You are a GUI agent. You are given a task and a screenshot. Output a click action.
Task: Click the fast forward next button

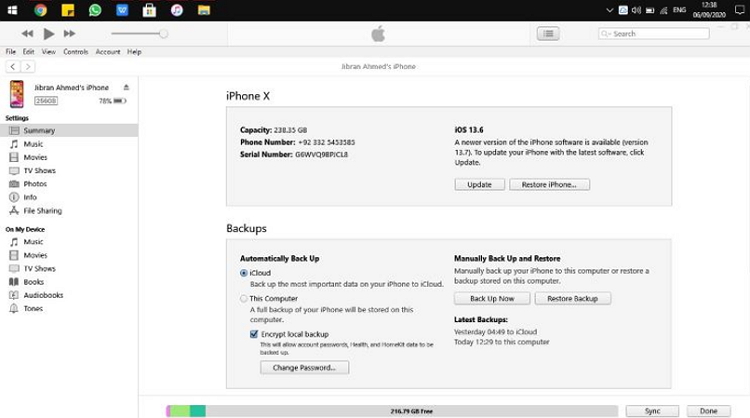pos(69,33)
